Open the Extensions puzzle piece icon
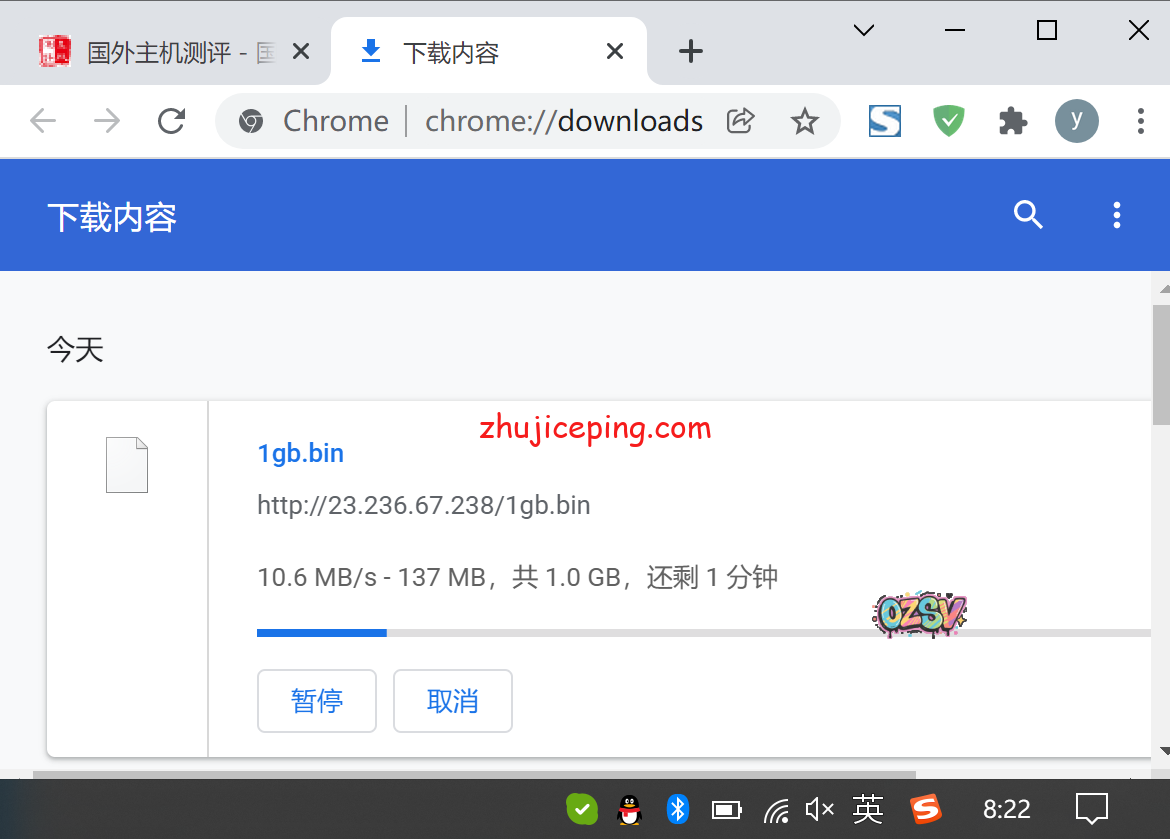The height and width of the screenshot is (839, 1170). [1012, 121]
